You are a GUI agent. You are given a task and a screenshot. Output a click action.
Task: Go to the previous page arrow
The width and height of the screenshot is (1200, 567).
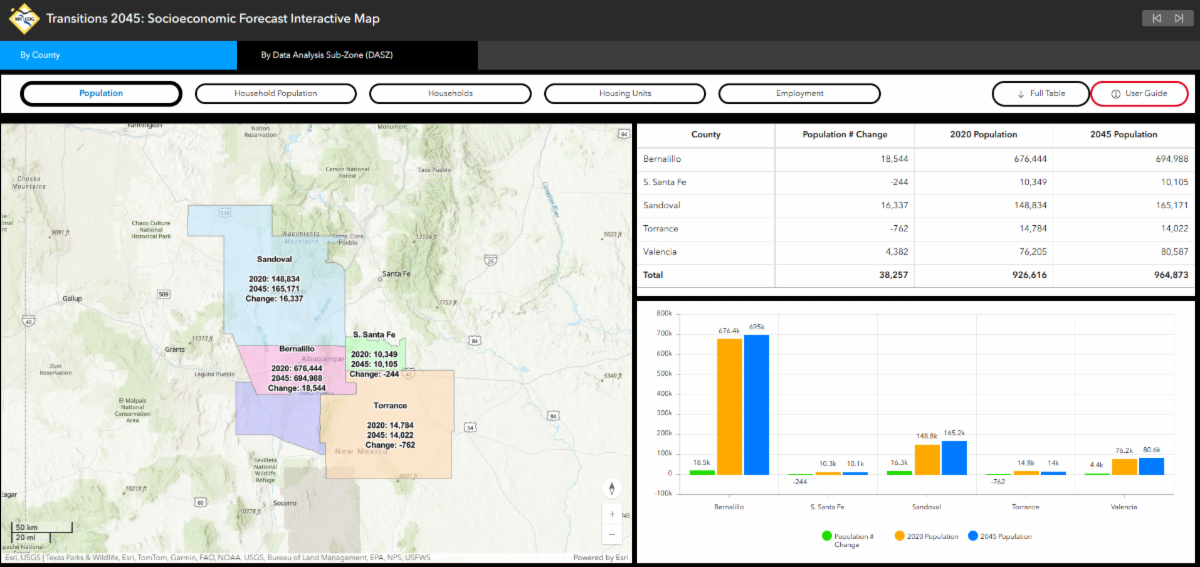(x=1156, y=18)
